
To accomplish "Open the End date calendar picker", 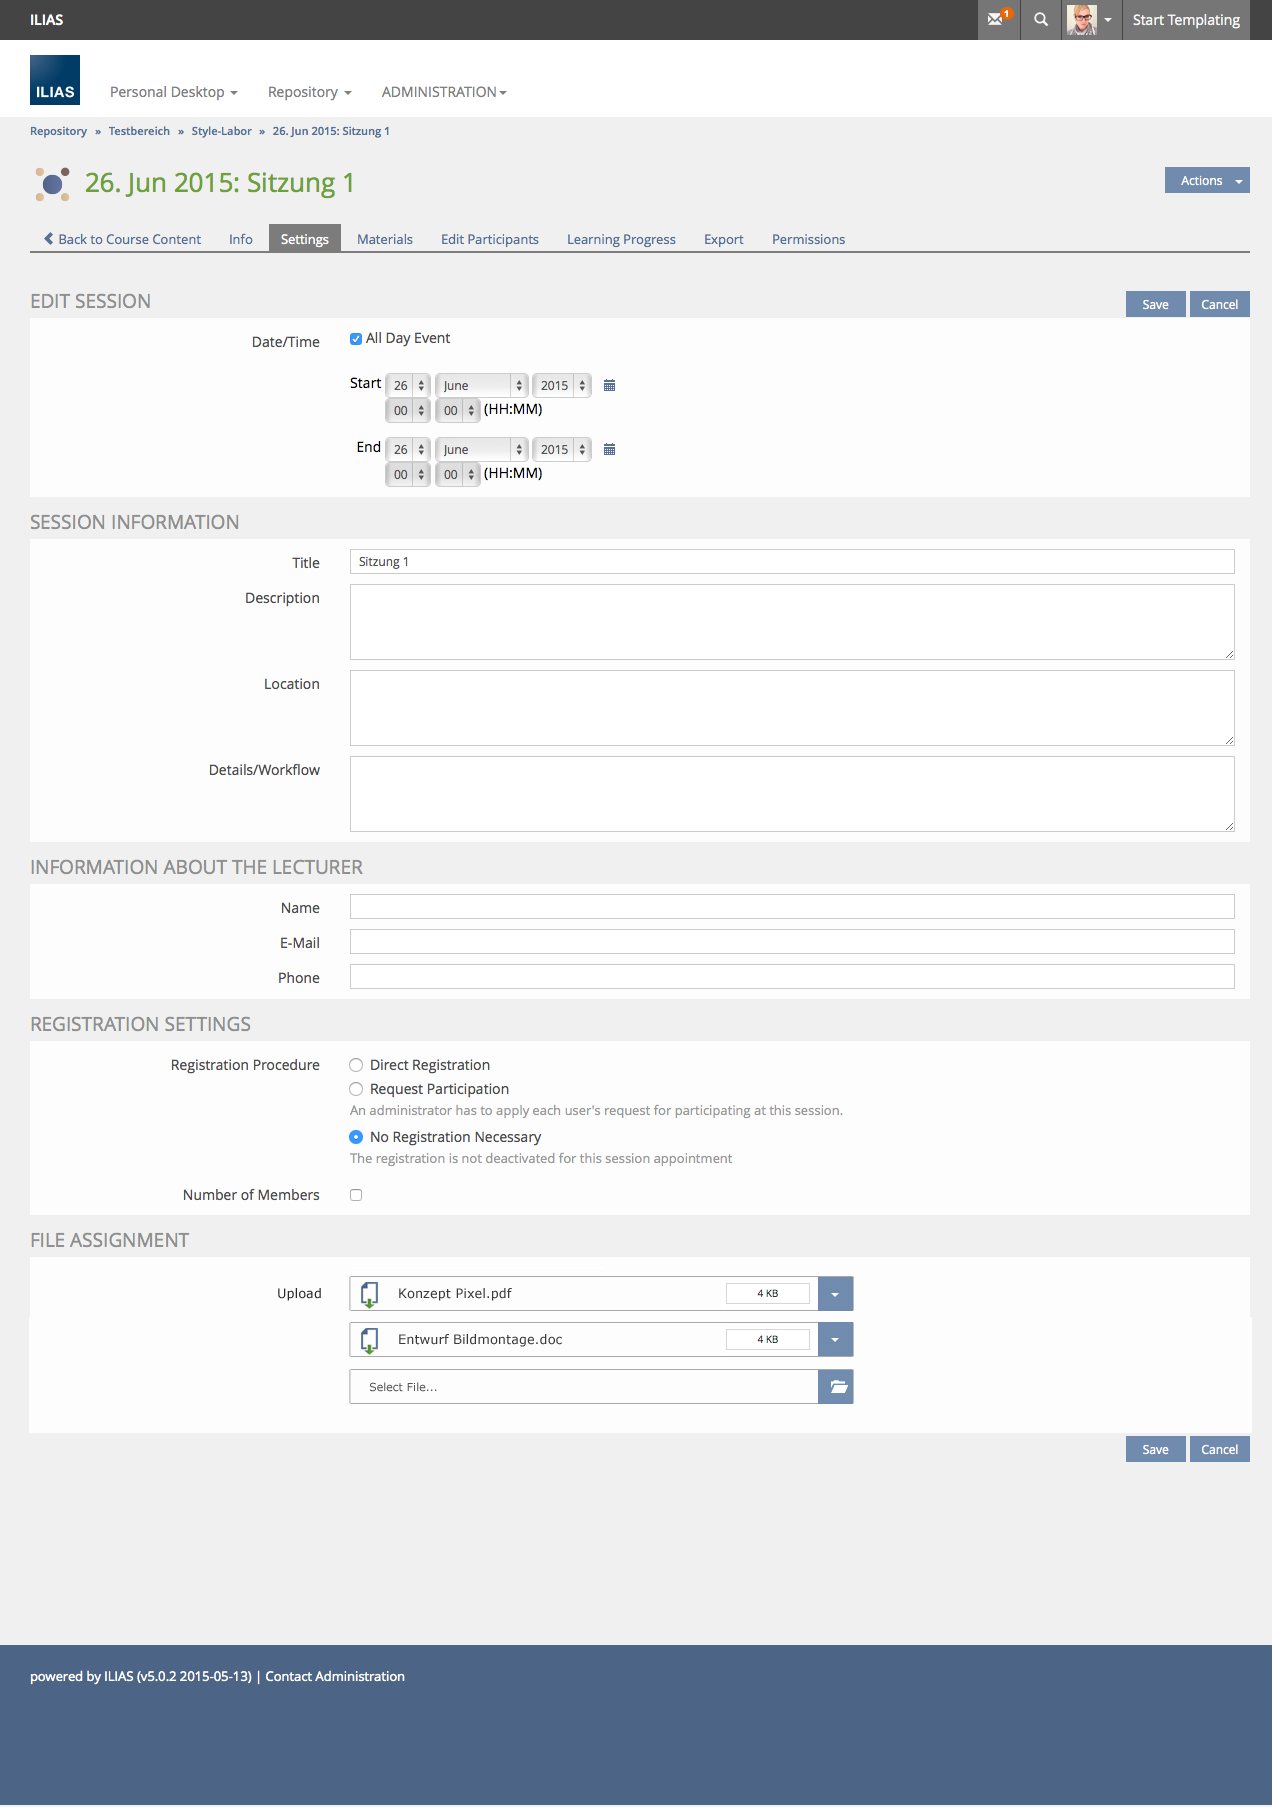I will (609, 450).
